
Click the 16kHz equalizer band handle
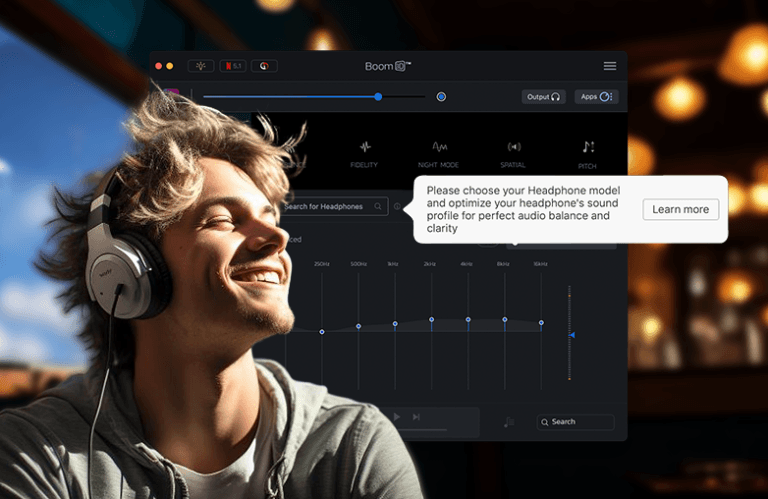click(541, 323)
